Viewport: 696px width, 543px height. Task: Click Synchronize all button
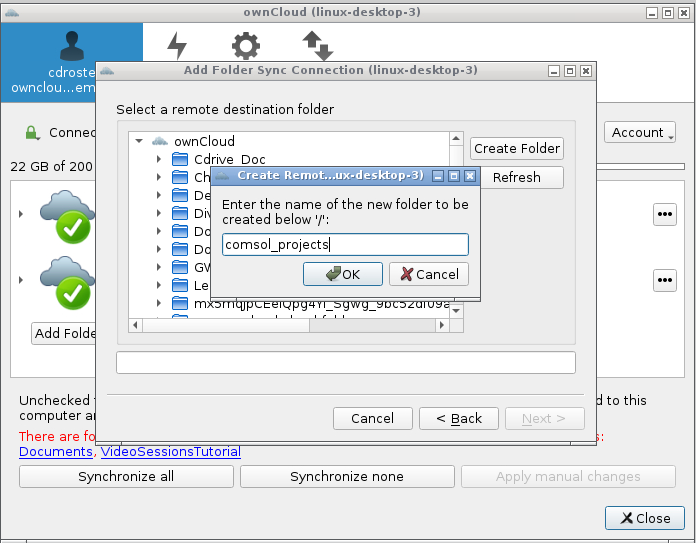(127, 476)
